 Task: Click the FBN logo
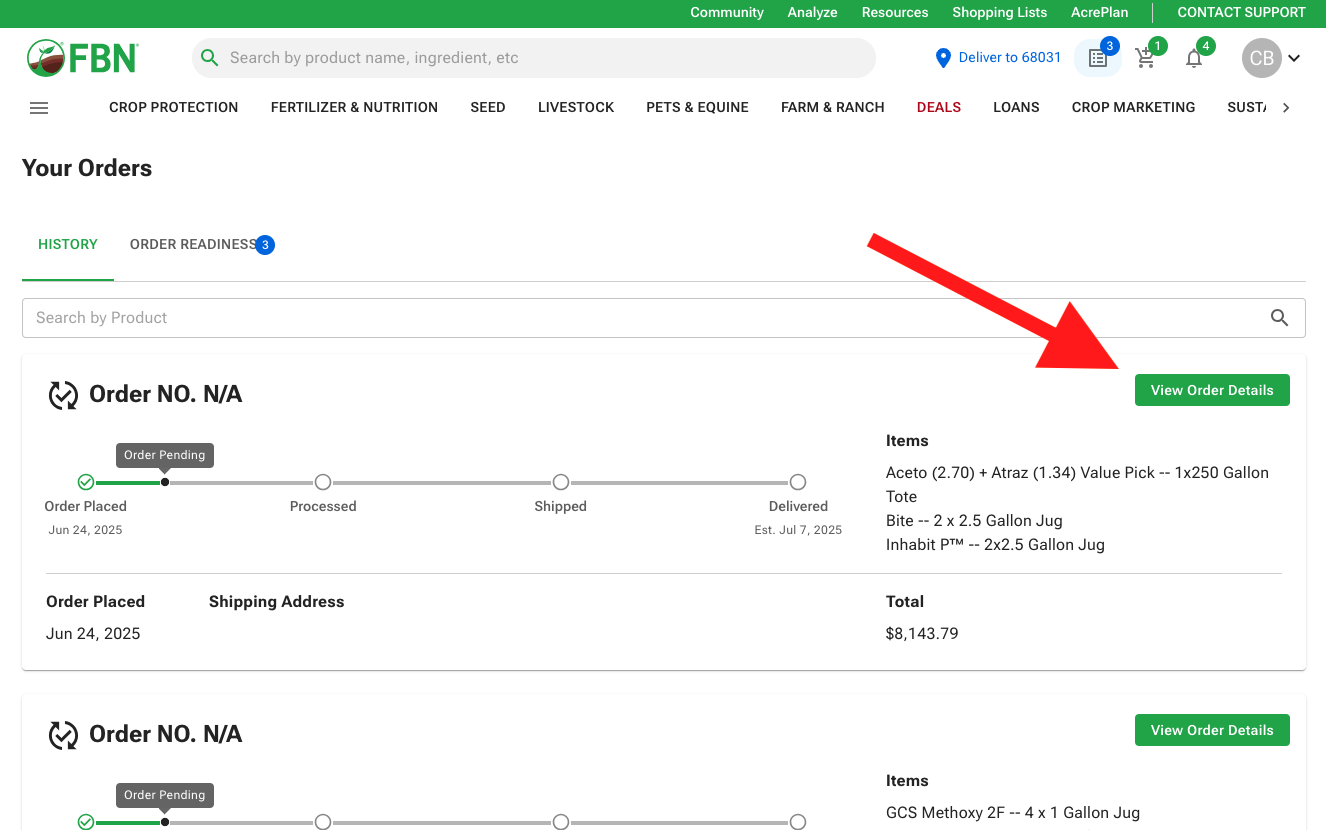(x=82, y=58)
